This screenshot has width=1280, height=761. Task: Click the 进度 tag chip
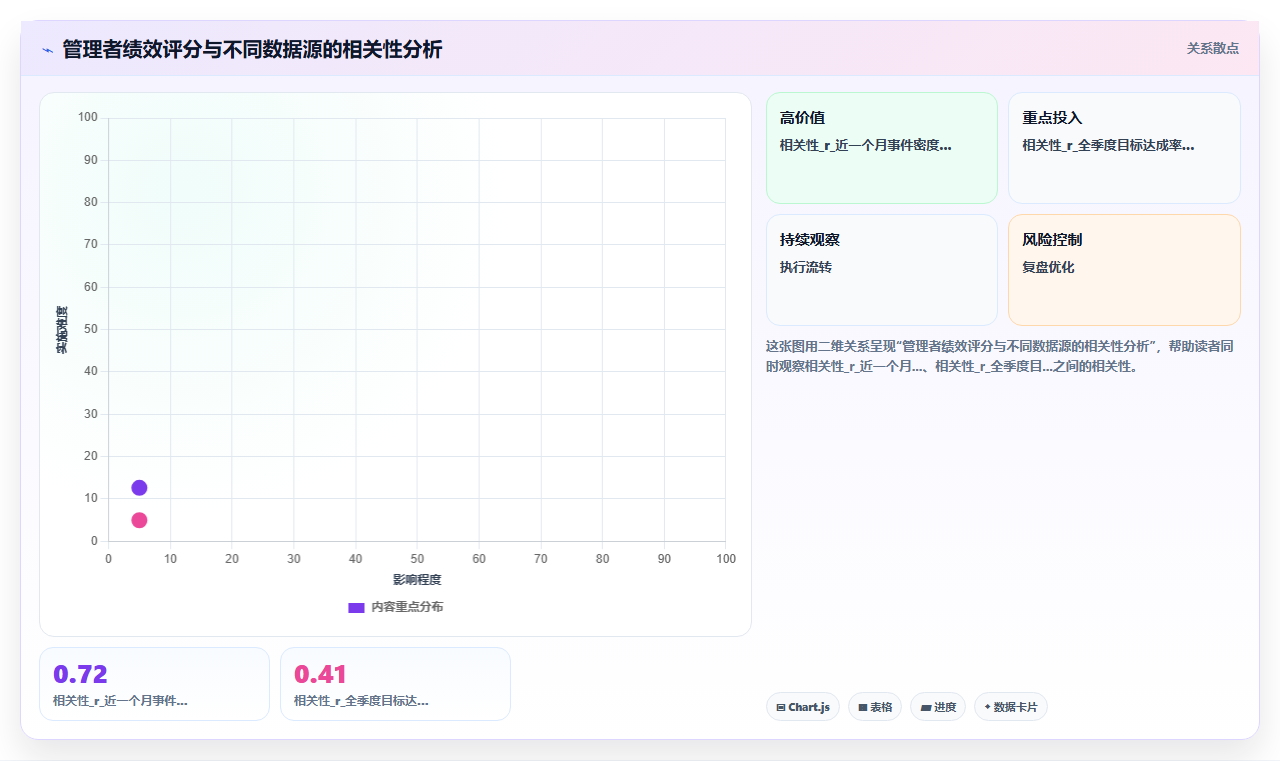click(938, 707)
